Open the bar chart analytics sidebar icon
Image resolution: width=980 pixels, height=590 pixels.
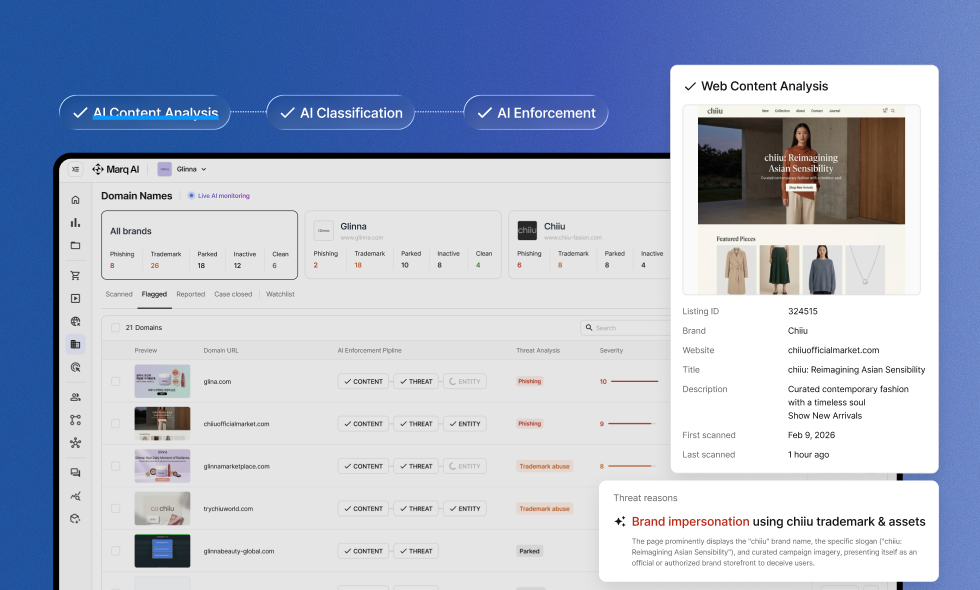[76, 222]
